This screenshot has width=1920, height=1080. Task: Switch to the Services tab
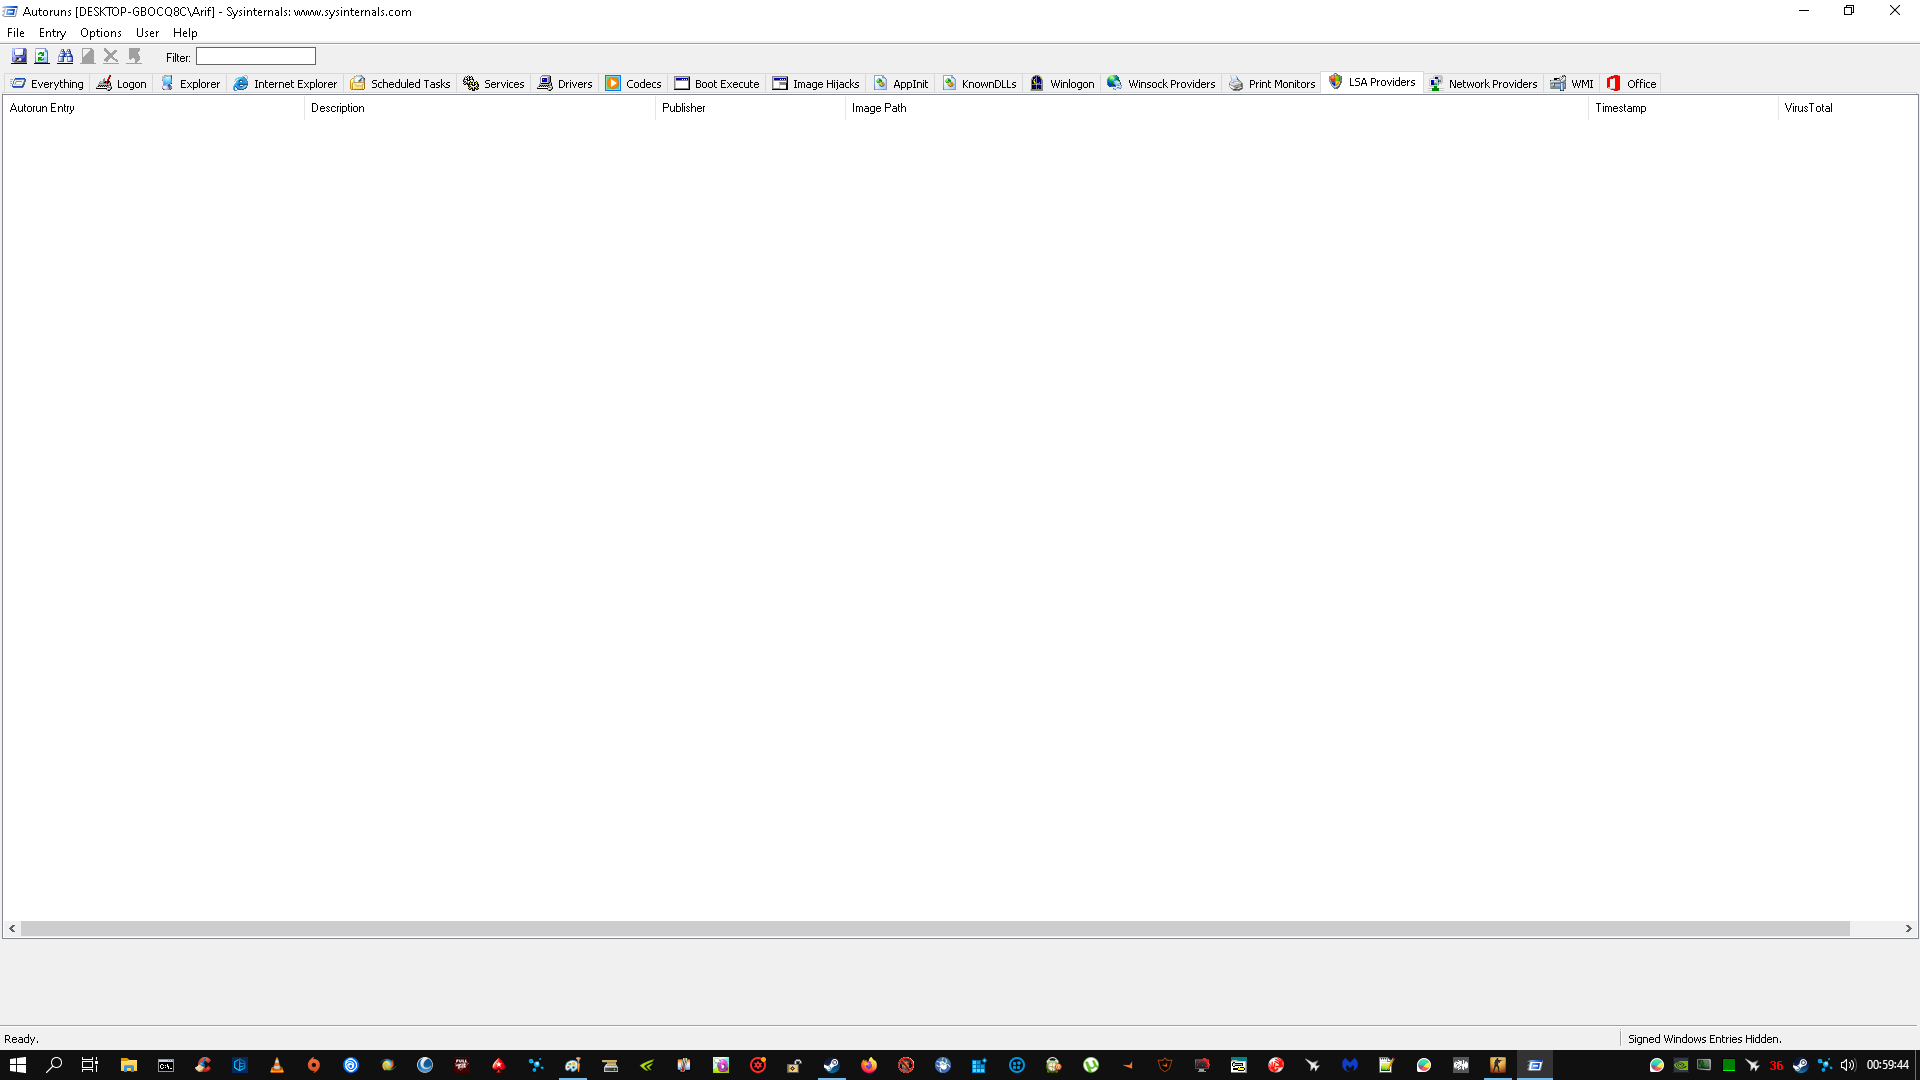tap(494, 84)
